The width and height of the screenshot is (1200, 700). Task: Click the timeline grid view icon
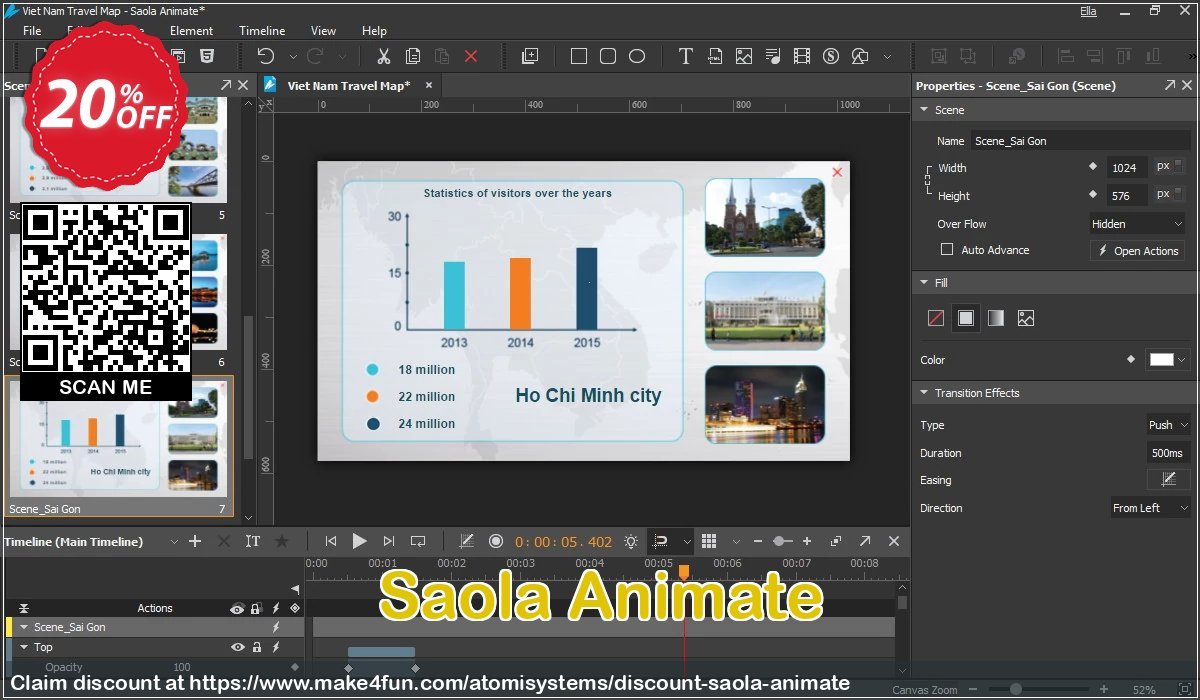coord(709,541)
